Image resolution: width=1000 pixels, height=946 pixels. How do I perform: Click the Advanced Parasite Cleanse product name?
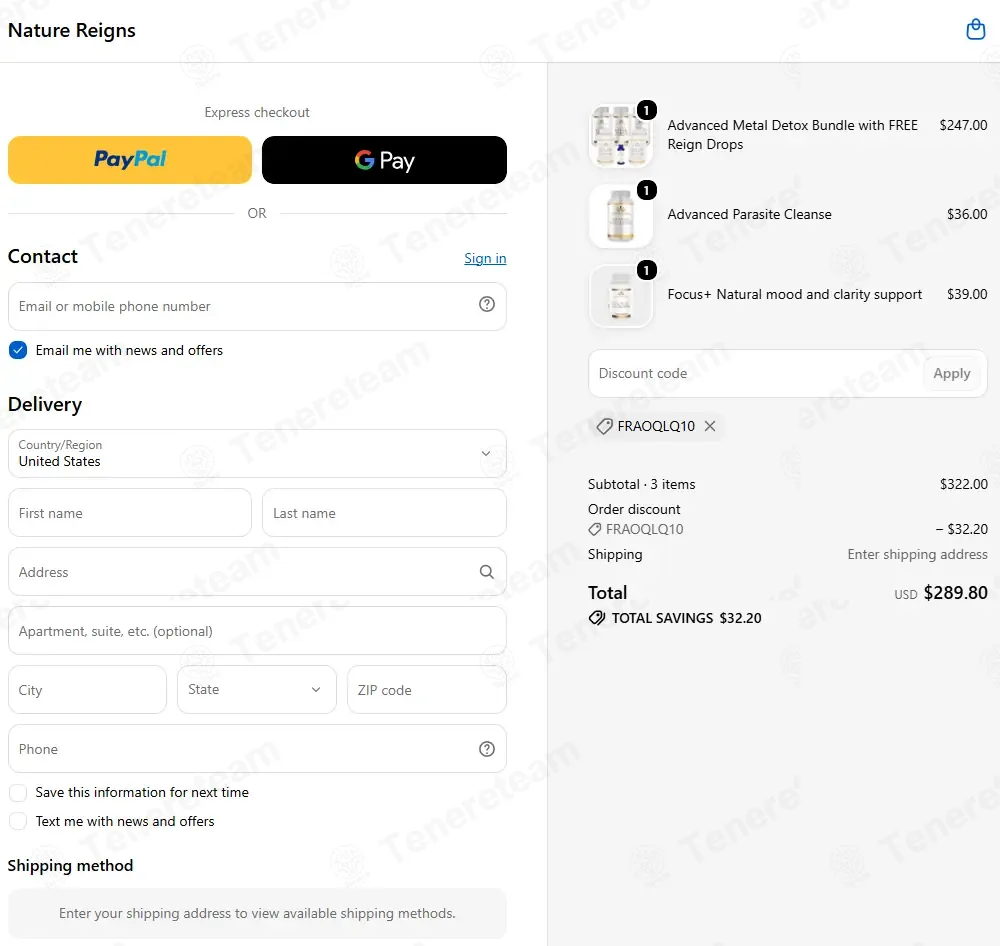749,214
